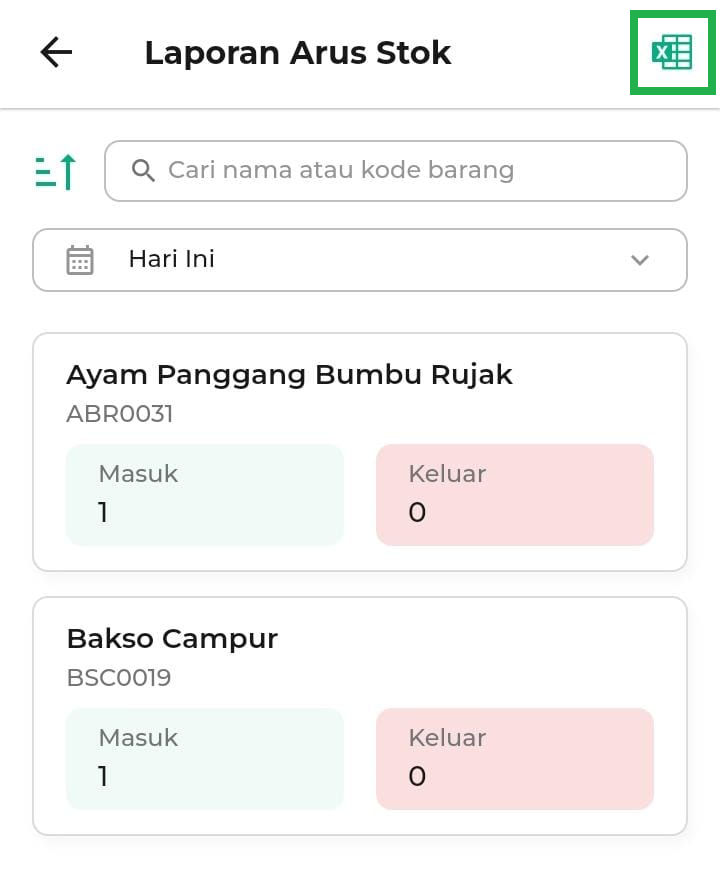Click the calendar icon
Viewport: 720px width, 876px height.
click(80, 260)
